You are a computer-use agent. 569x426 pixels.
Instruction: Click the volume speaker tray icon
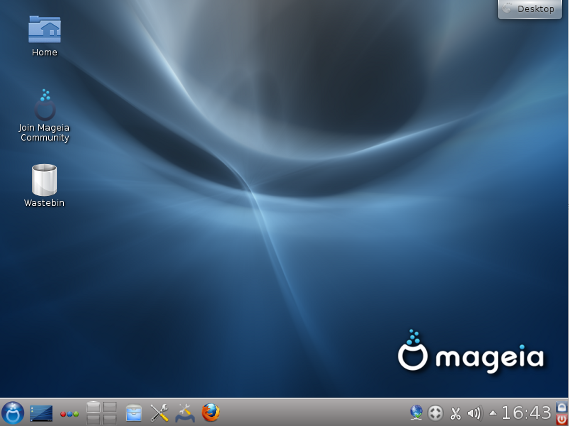pos(474,413)
